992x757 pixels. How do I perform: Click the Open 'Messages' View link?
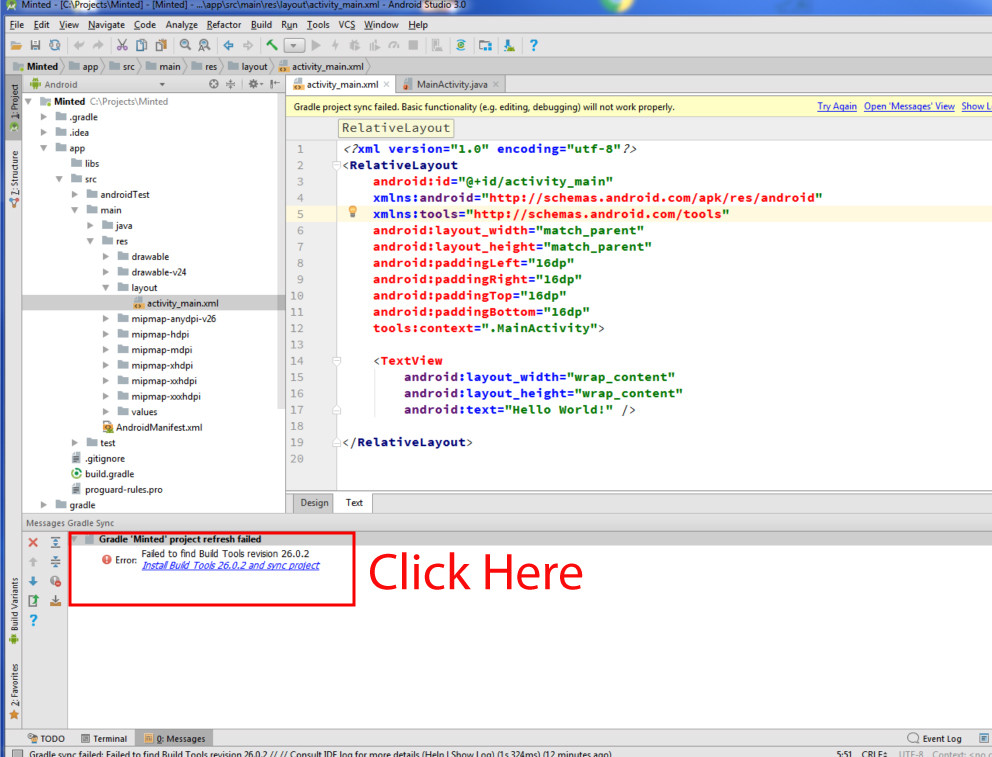point(909,106)
